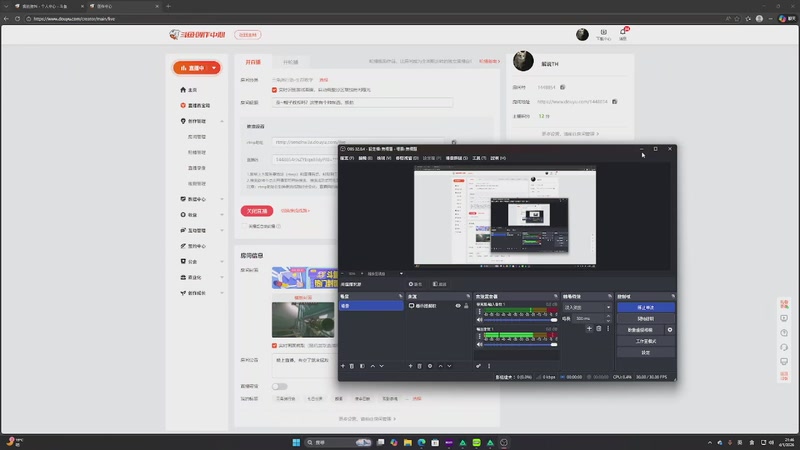Viewport: 800px width, 450px height.
Task: Click the room title input field
Action: pos(362,103)
